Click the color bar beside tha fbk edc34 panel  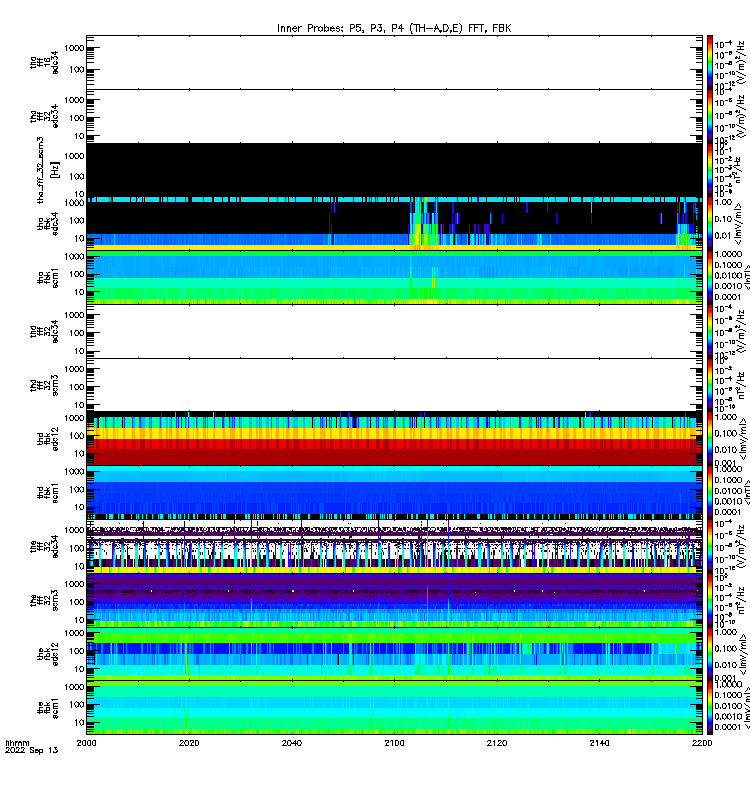pos(710,224)
